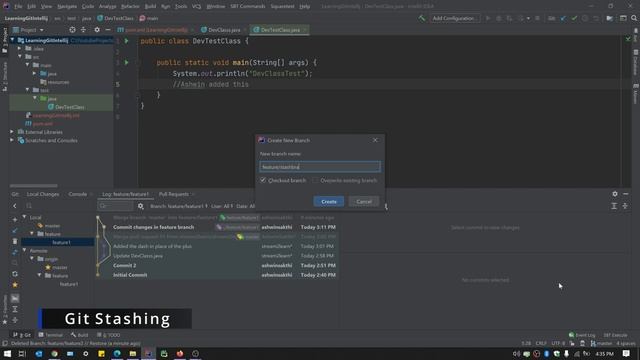Open the Project view dropdown
The width and height of the screenshot is (640, 360).
pyautogui.click(x=28, y=30)
